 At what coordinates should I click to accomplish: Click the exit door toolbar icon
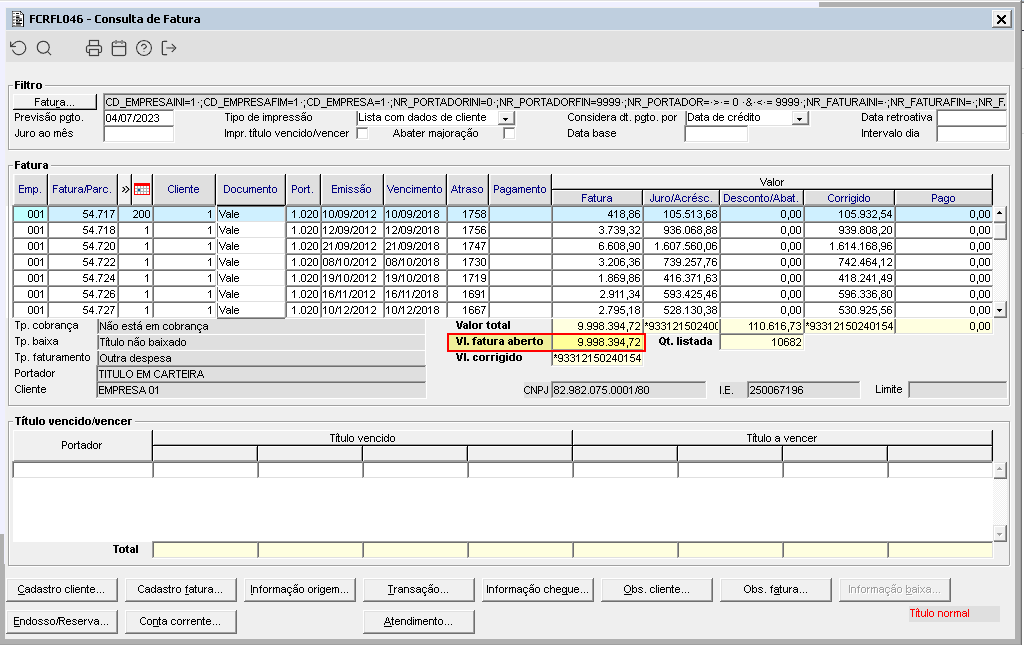pyautogui.click(x=169, y=48)
